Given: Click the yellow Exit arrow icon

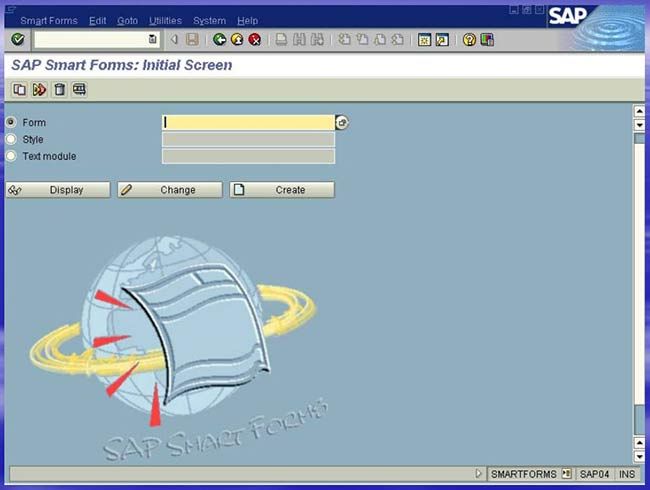Looking at the screenshot, I should 237,39.
